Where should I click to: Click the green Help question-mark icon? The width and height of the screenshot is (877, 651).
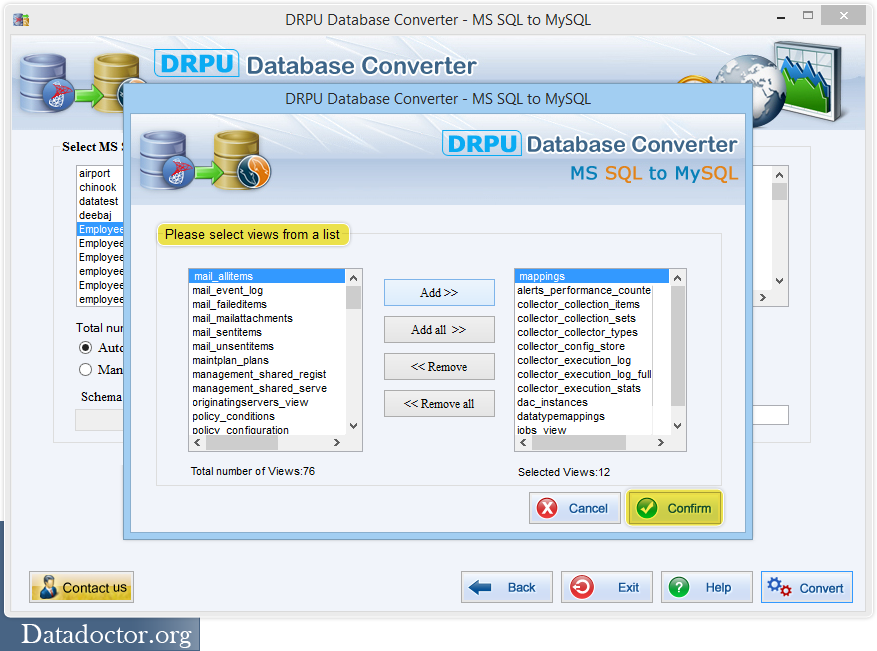(x=679, y=587)
